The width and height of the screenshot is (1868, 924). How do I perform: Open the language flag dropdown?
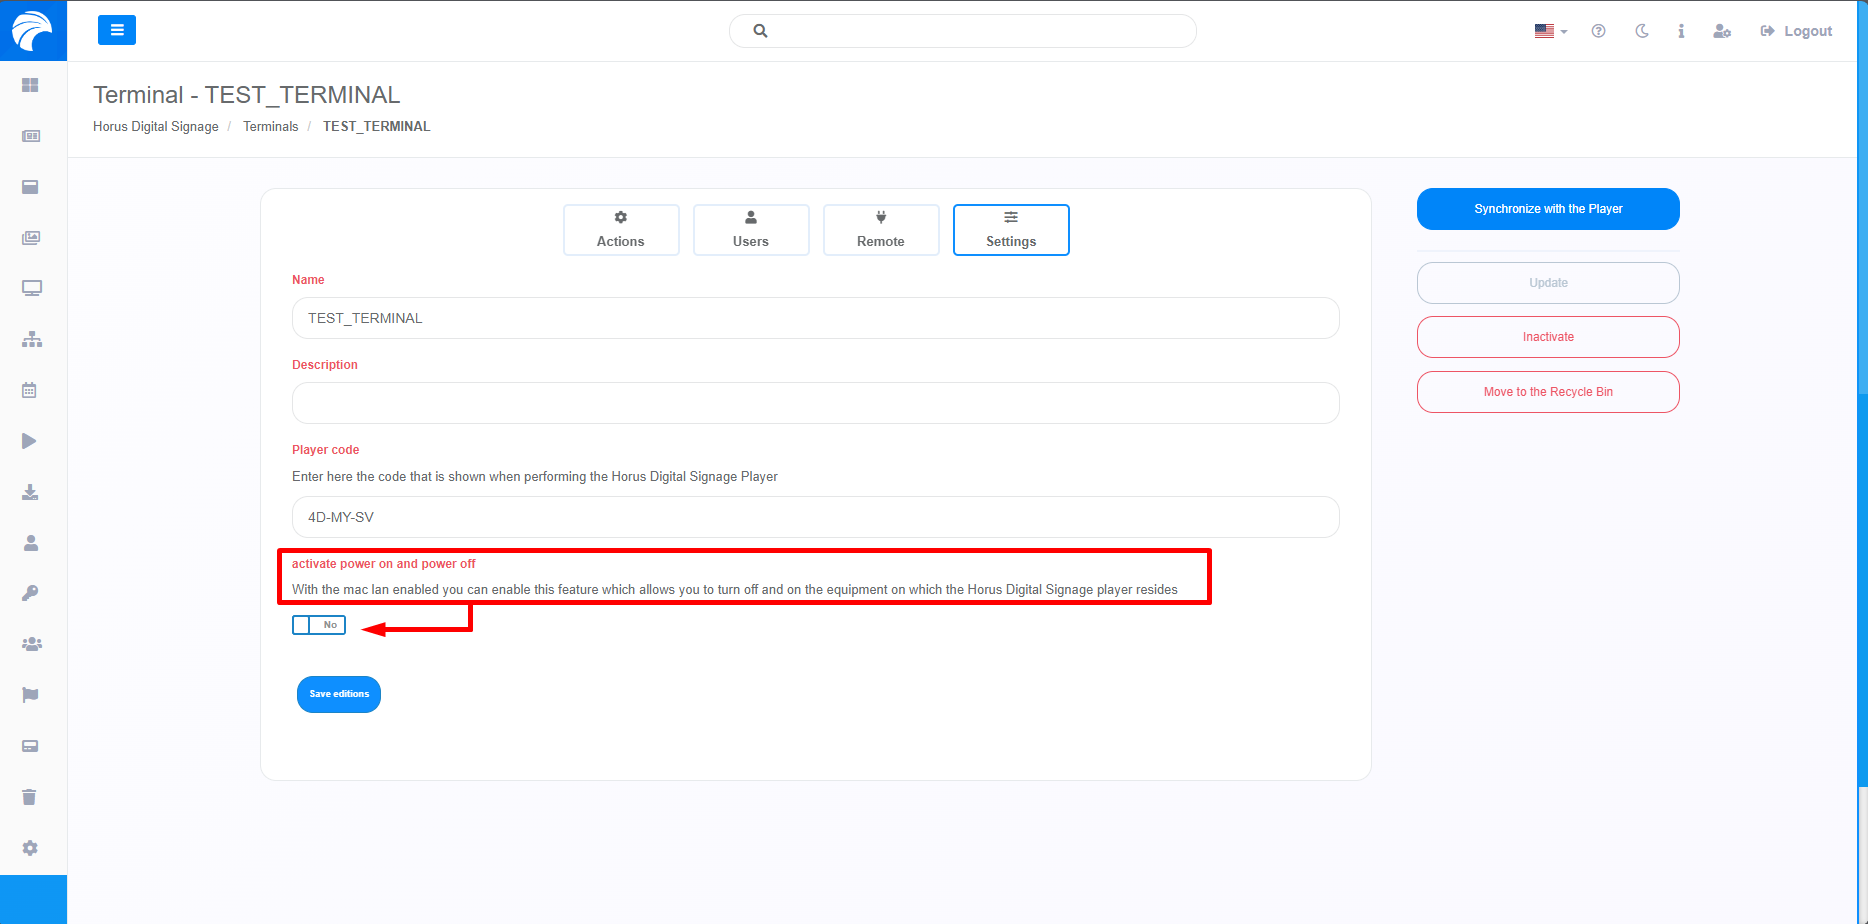point(1550,31)
